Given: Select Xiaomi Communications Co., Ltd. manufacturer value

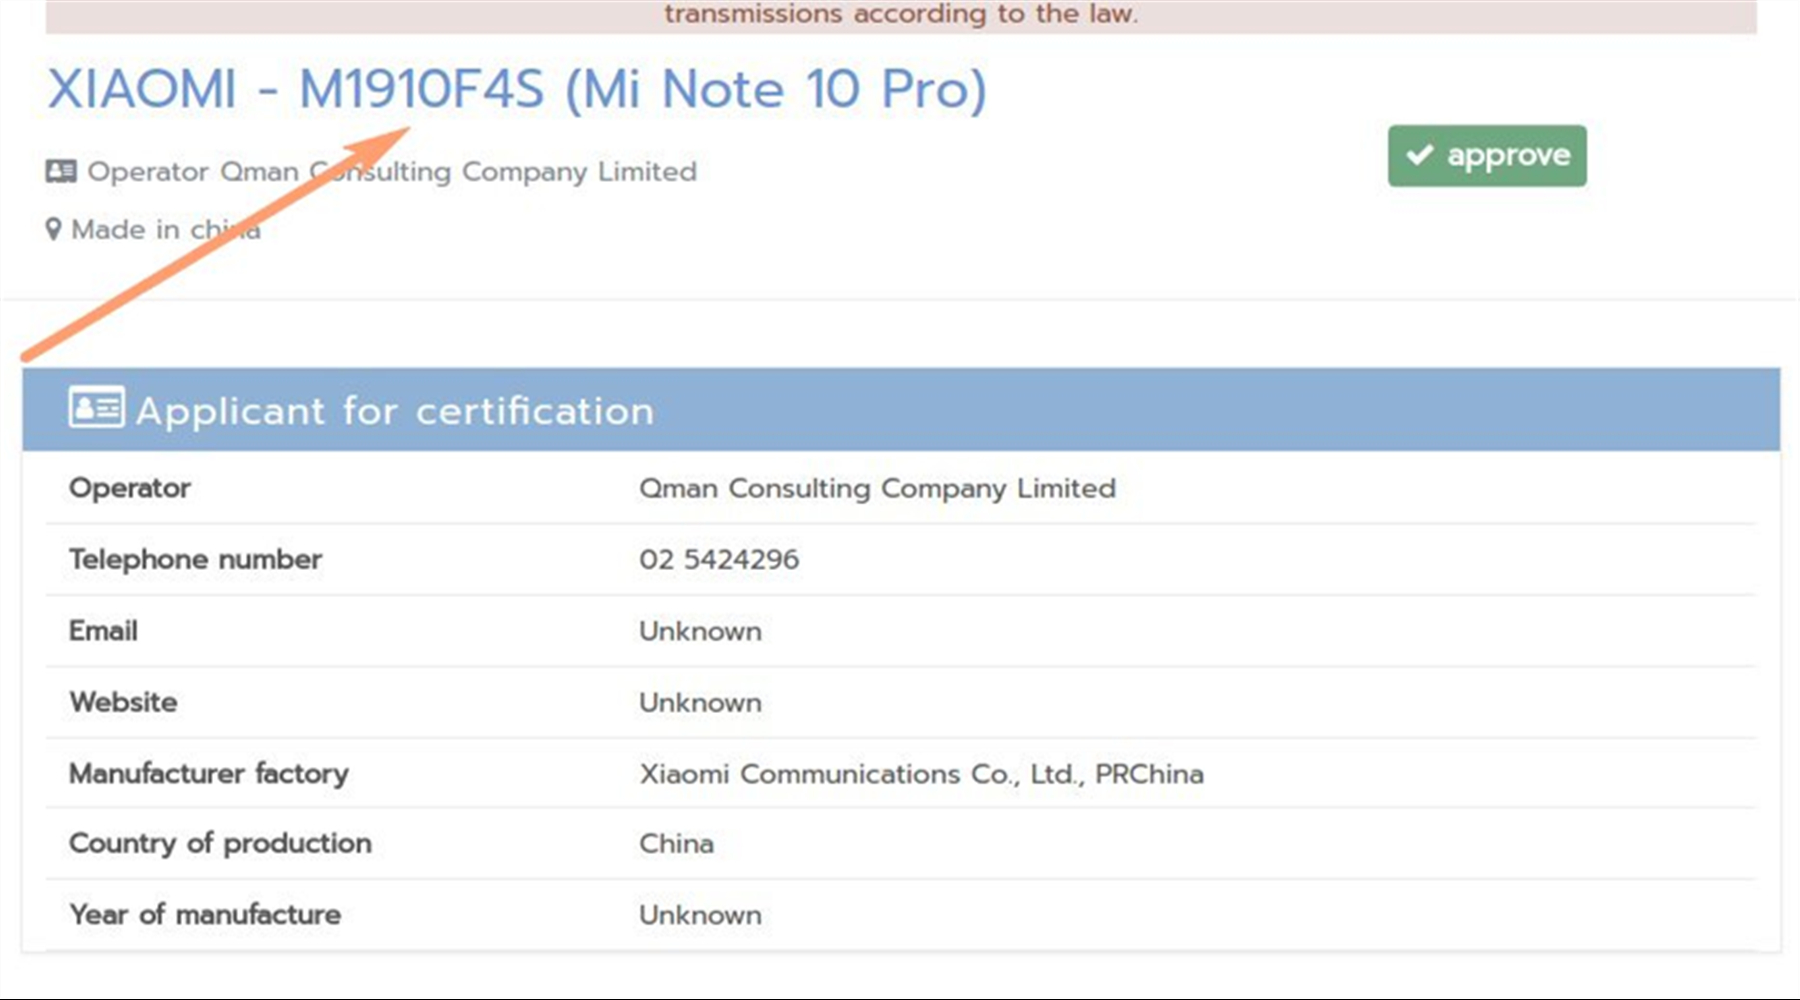Looking at the screenshot, I should pyautogui.click(x=921, y=774).
